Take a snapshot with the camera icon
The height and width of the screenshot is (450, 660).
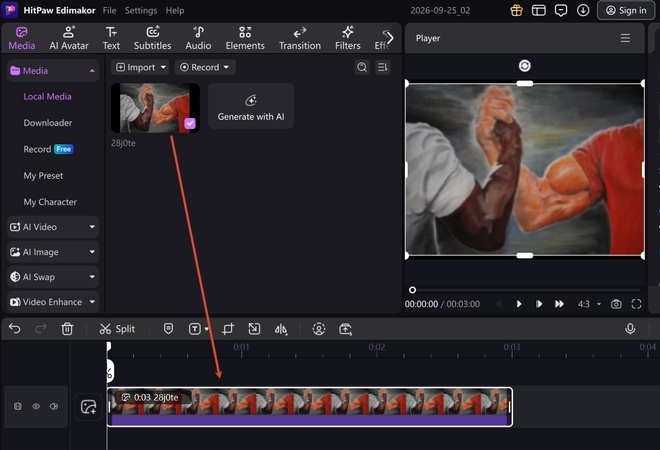(616, 304)
